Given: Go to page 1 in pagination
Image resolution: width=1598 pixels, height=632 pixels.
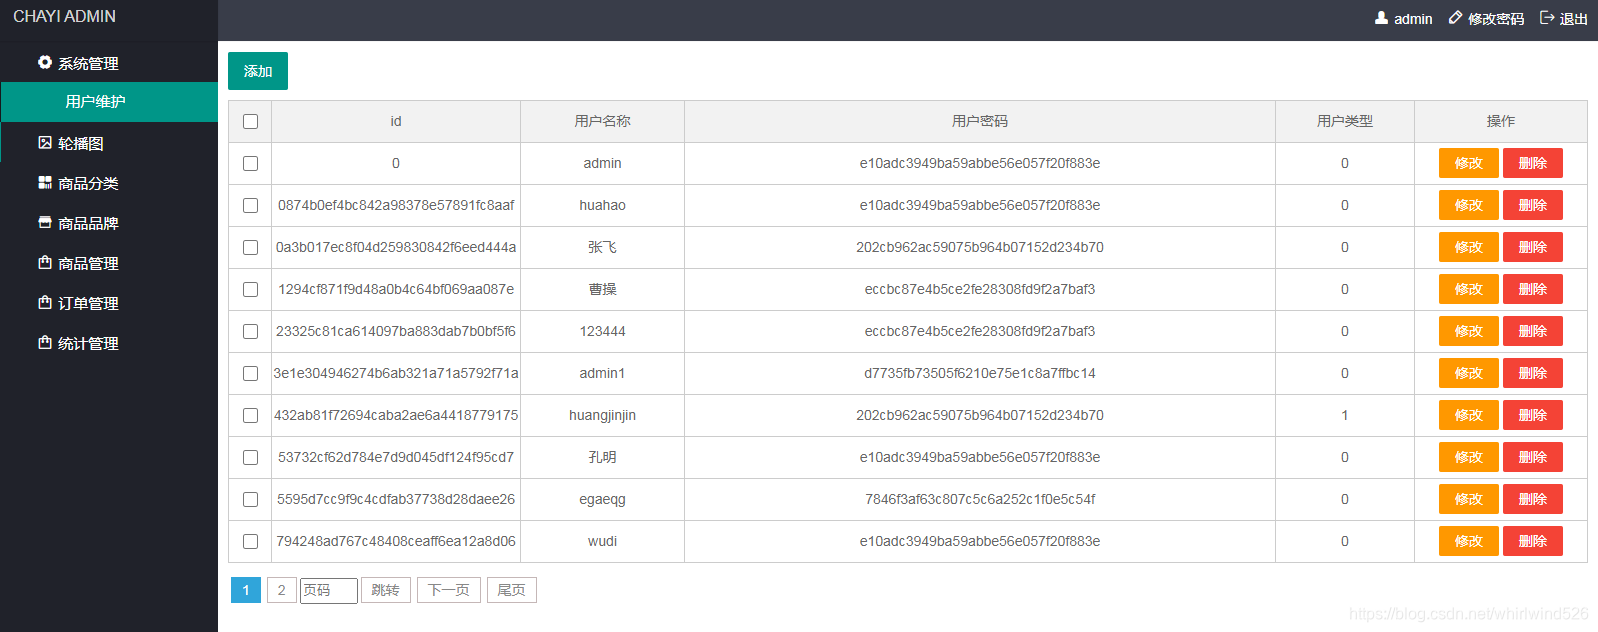Looking at the screenshot, I should [246, 590].
